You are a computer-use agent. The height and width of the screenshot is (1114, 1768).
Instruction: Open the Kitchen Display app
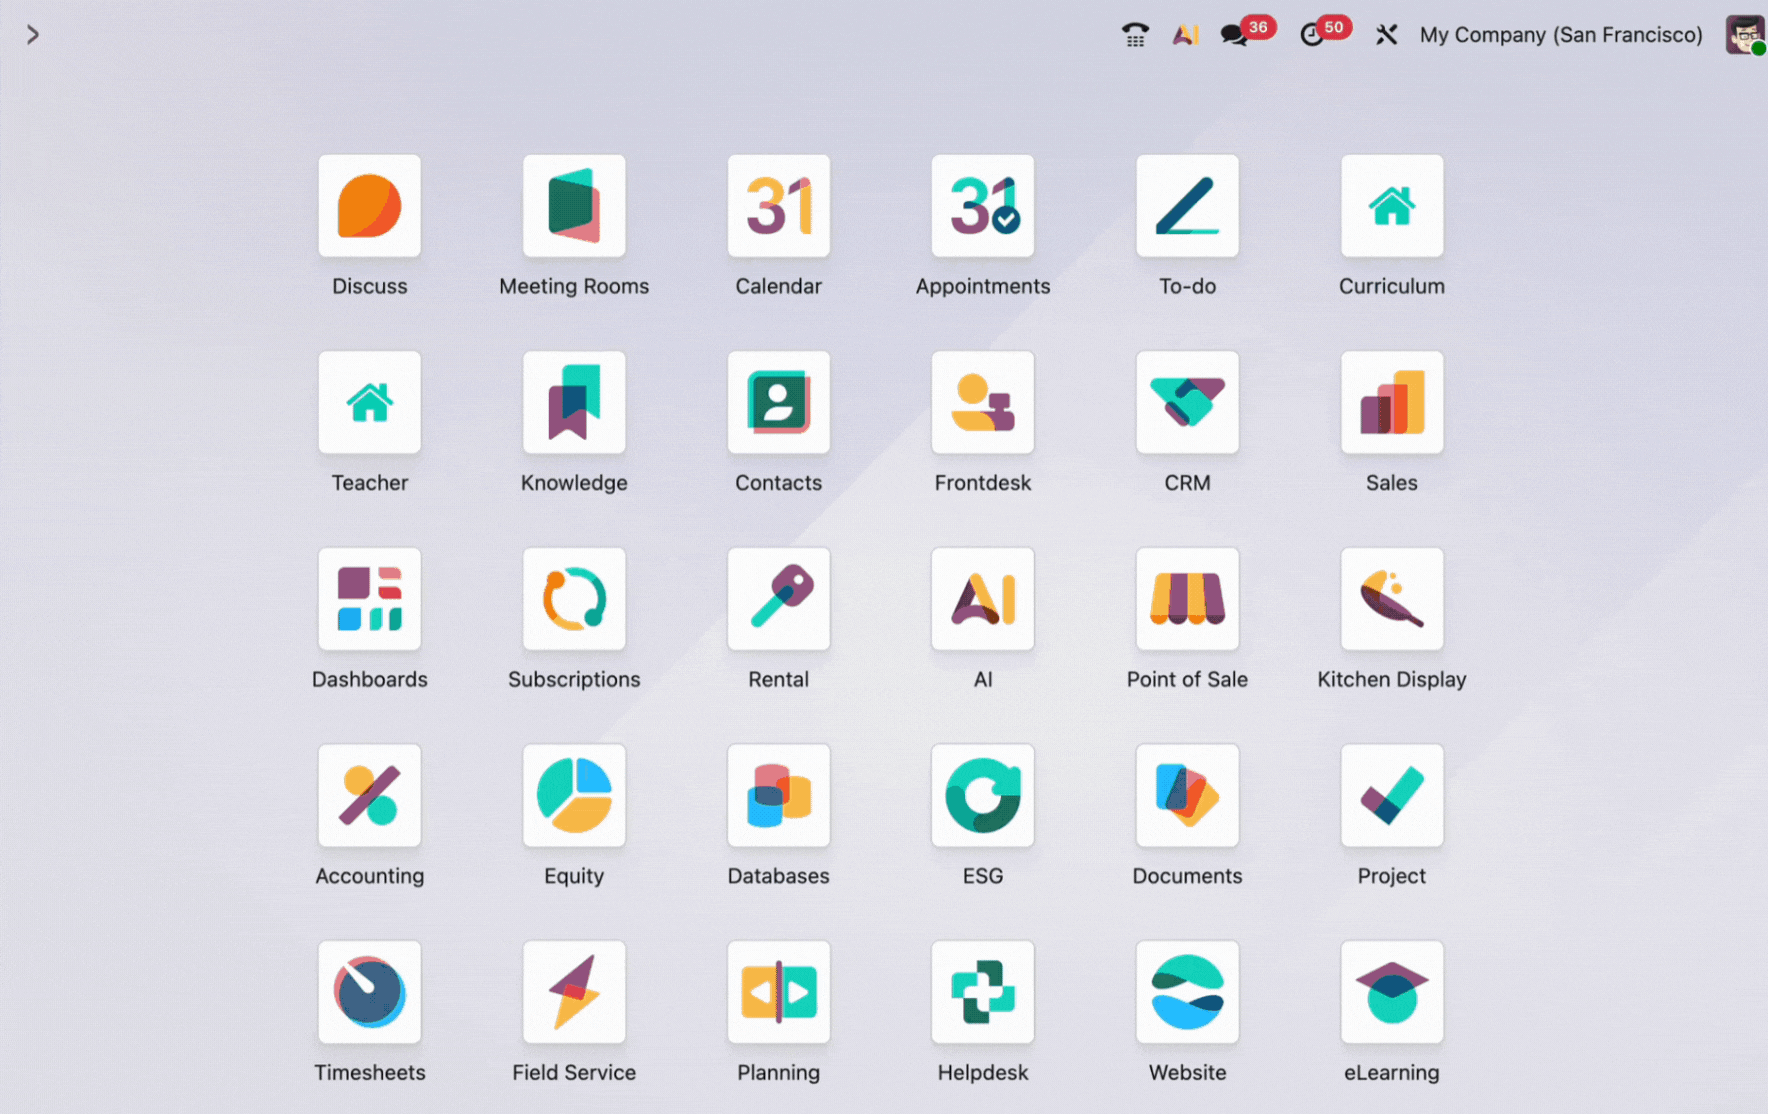point(1391,599)
